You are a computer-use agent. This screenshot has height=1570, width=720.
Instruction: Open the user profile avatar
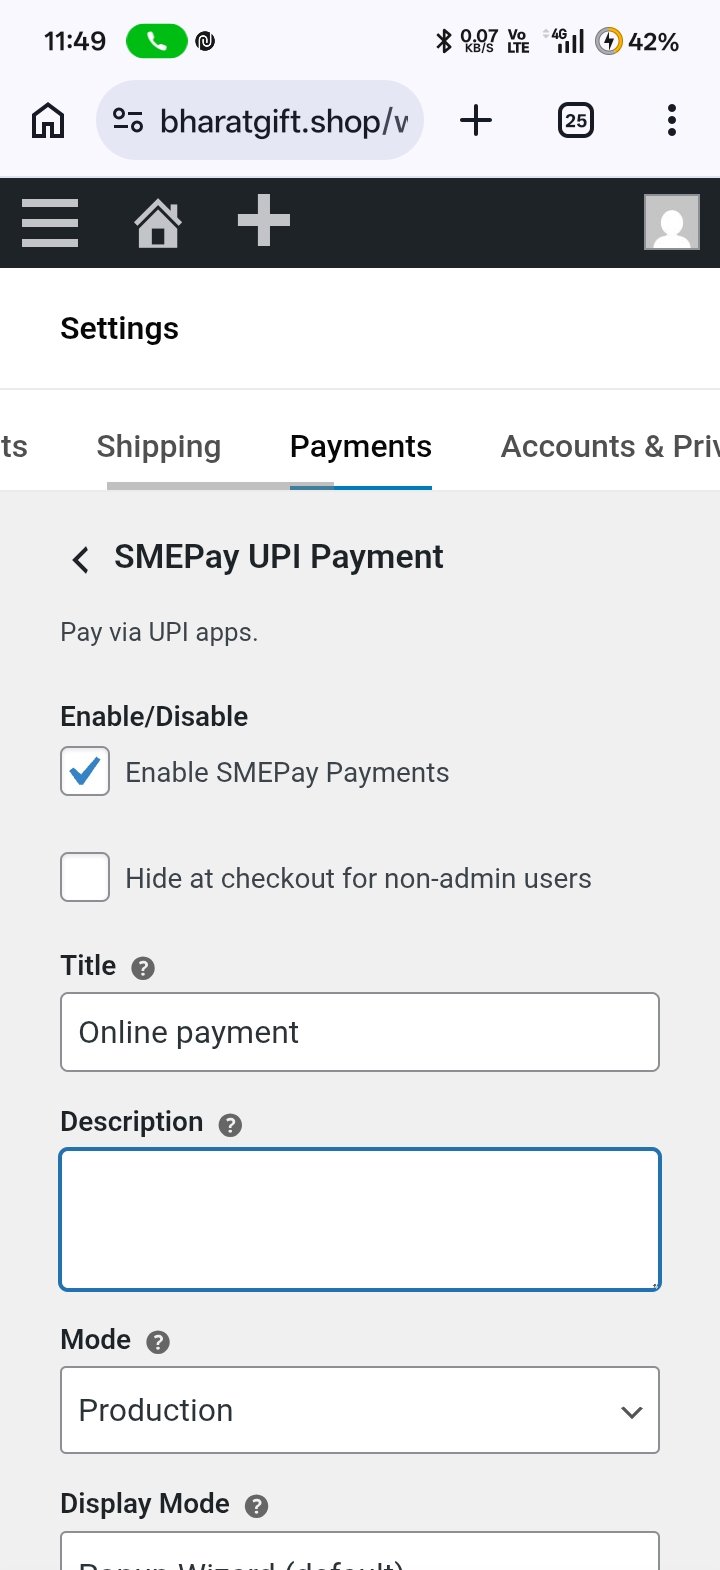point(671,222)
